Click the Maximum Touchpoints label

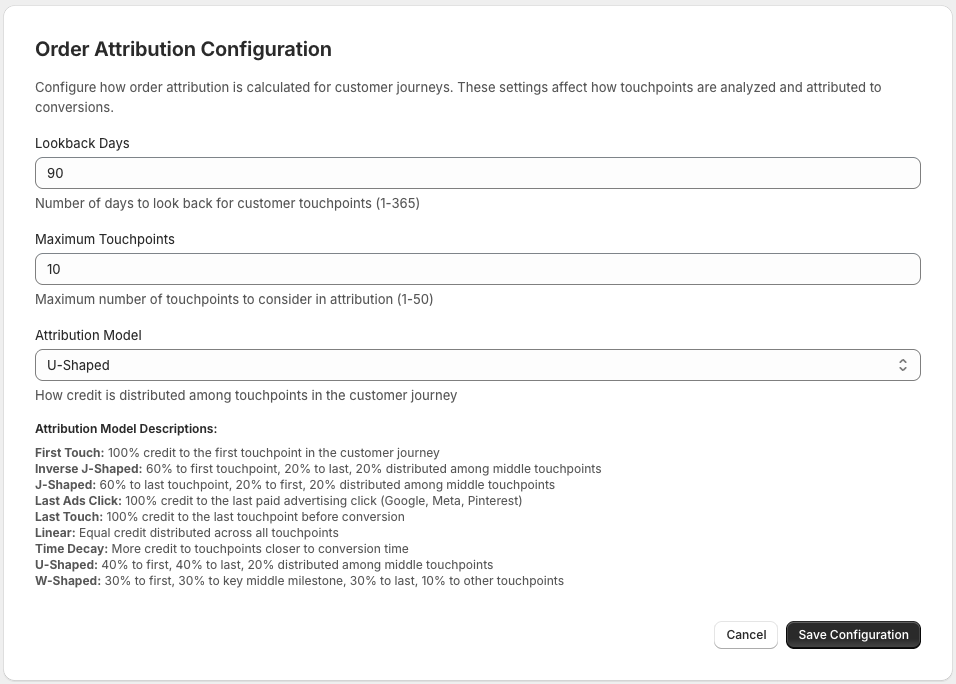tap(104, 239)
